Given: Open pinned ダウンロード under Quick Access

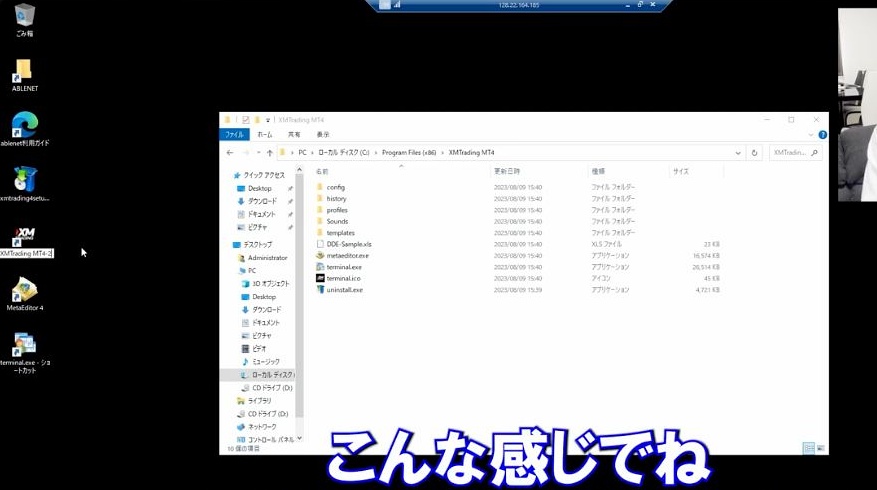Looking at the screenshot, I should click(262, 201).
